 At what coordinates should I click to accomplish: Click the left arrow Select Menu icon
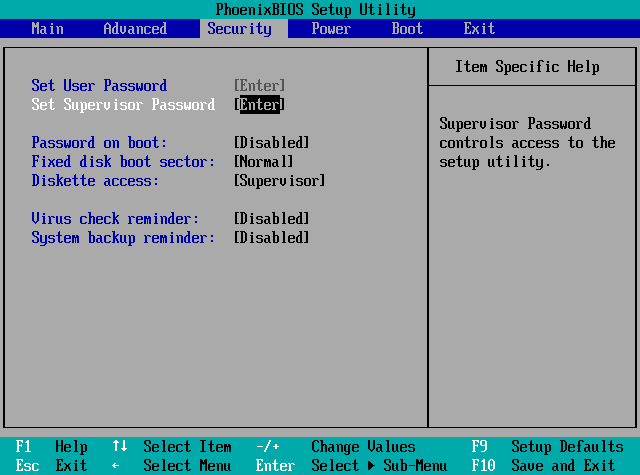coord(116,466)
